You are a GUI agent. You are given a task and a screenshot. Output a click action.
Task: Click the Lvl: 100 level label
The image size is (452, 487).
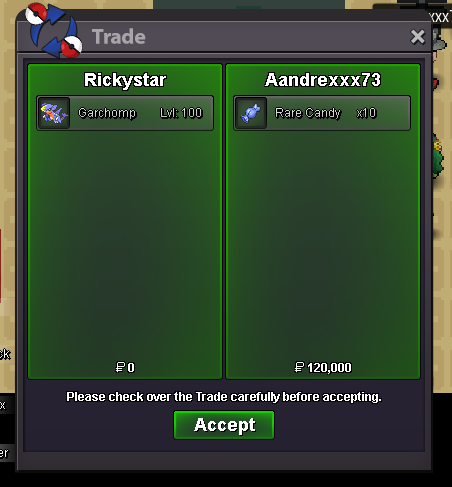pyautogui.click(x=181, y=113)
